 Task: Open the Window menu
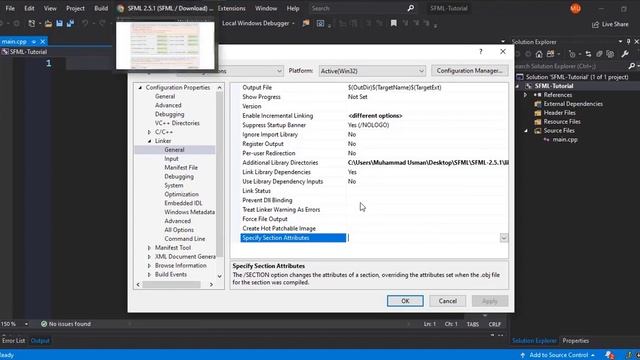[266, 8]
